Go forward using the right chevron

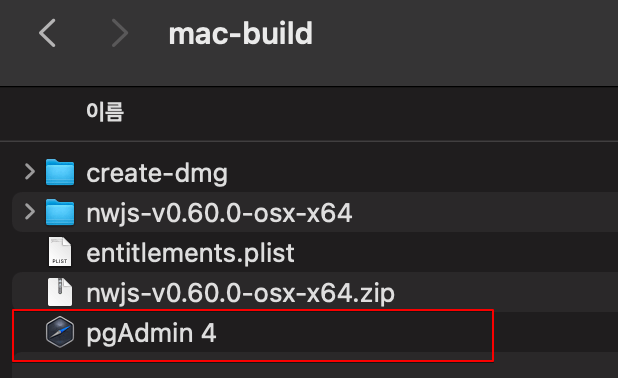(x=119, y=33)
